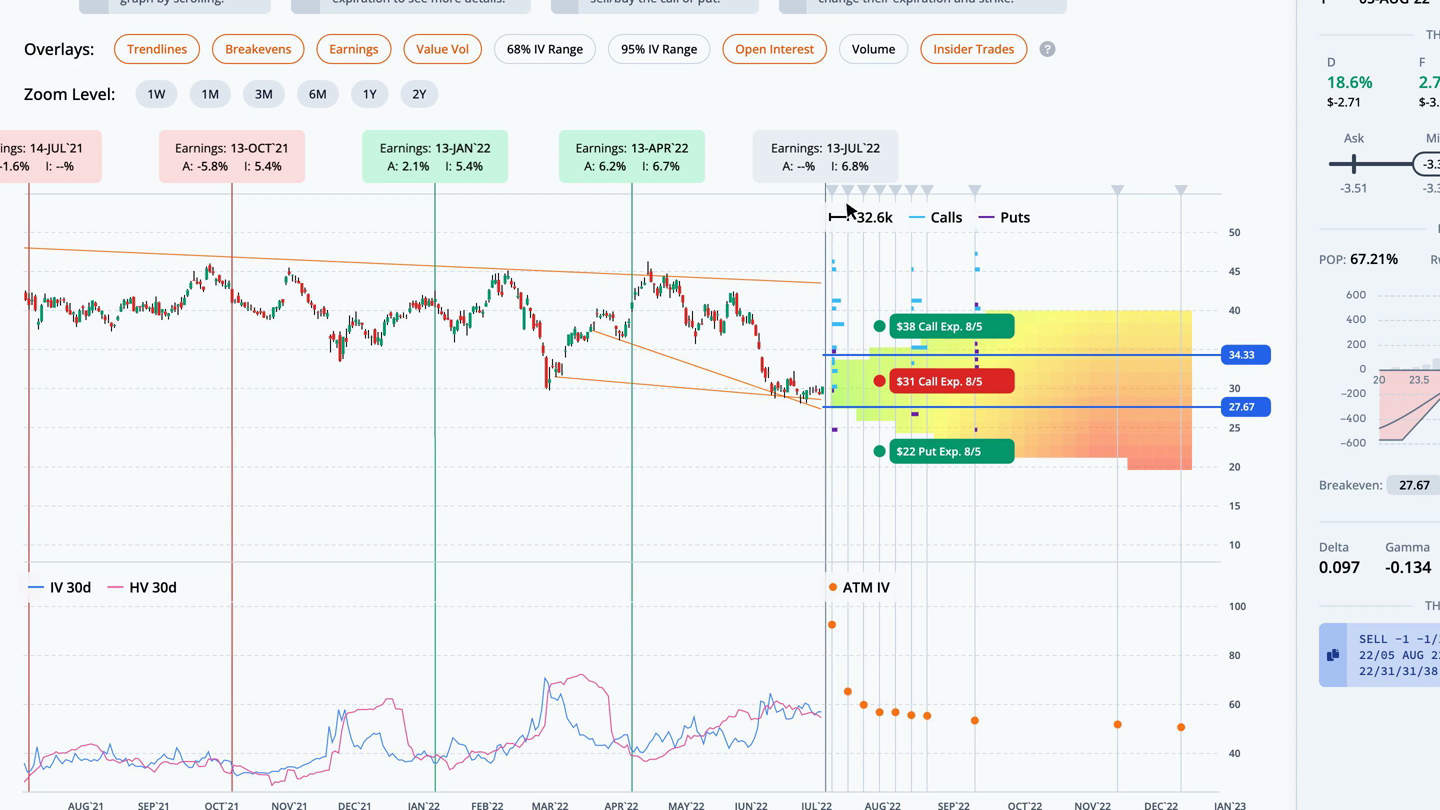Click the HV 30d legend entry

click(141, 587)
